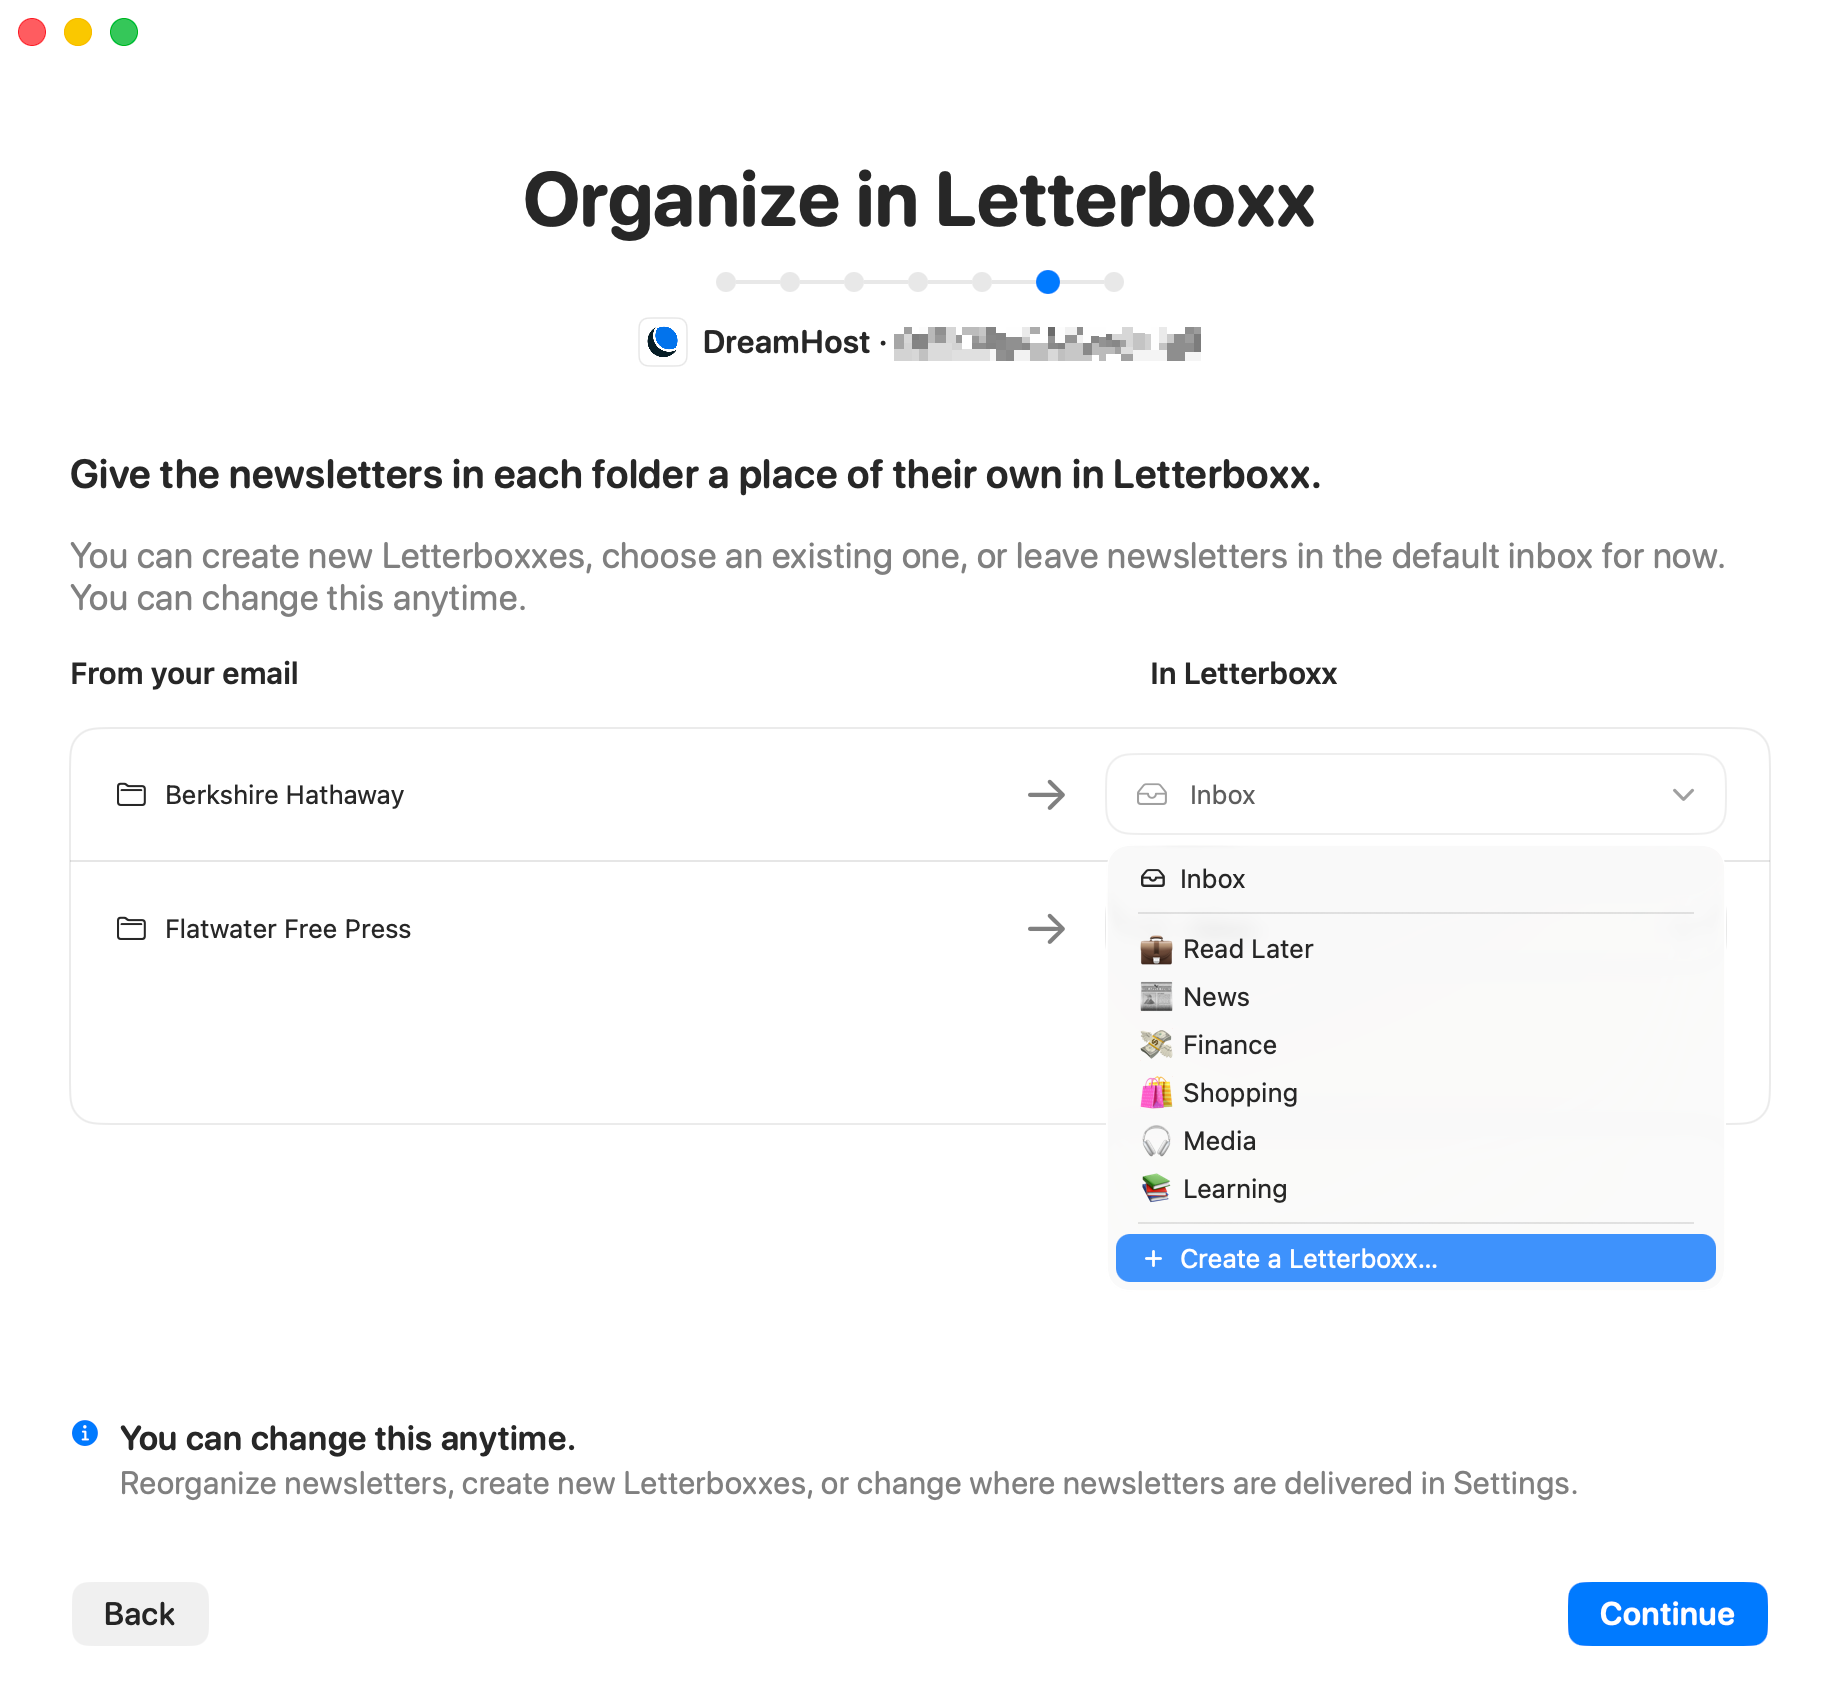Click the last progress step dot

tap(1114, 282)
